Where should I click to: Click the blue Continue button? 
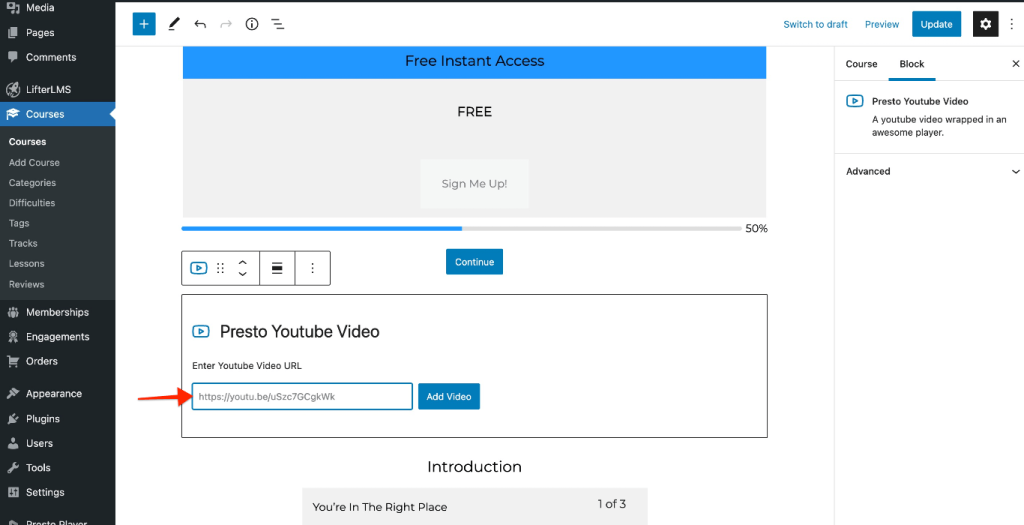474,262
